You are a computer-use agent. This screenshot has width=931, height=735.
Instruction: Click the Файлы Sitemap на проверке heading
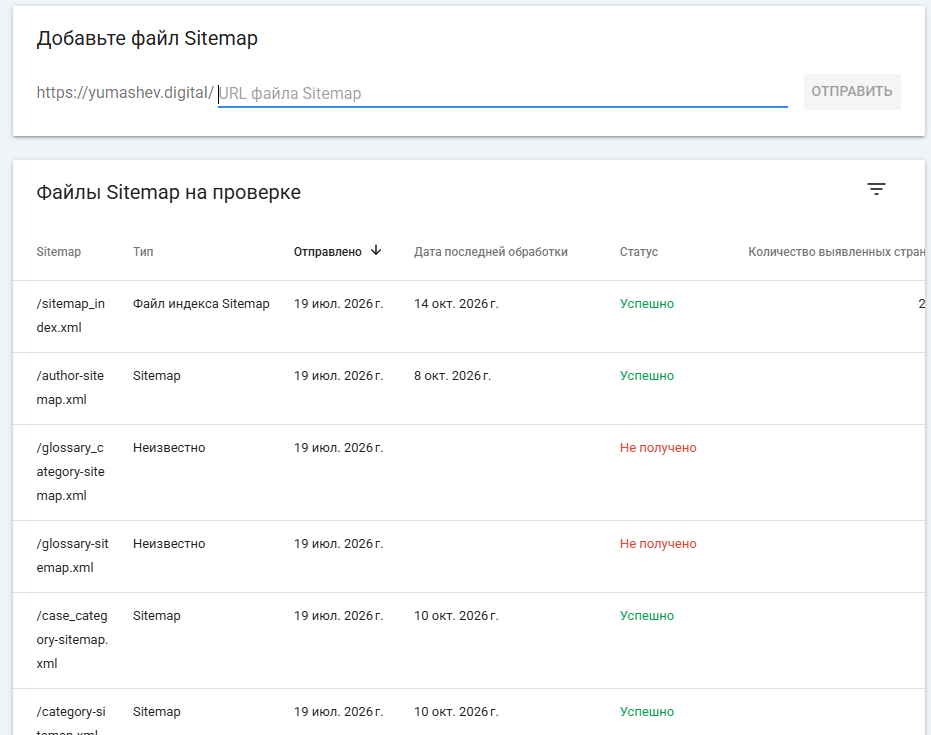pyautogui.click(x=169, y=192)
